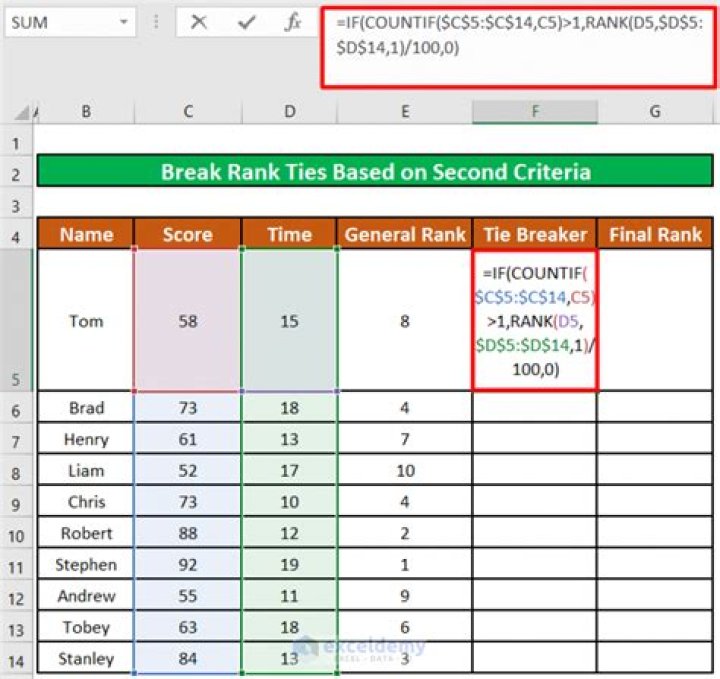720x679 pixels.
Task: Click into the formula bar text
Action: point(518,47)
